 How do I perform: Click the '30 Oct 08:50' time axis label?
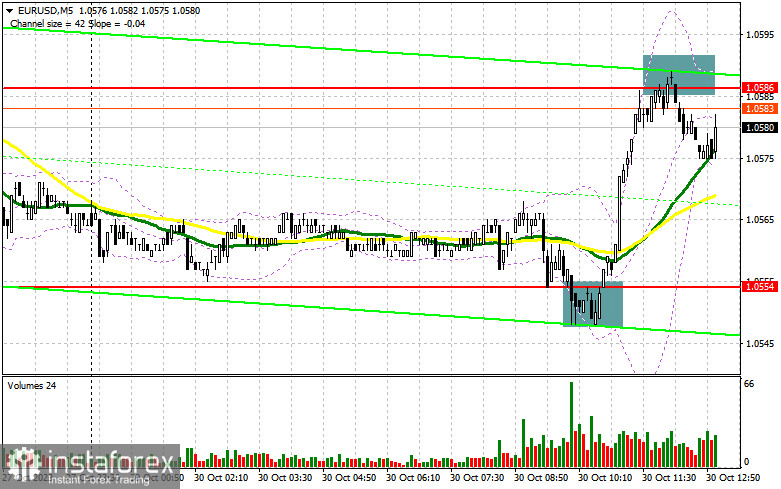pyautogui.click(x=541, y=478)
